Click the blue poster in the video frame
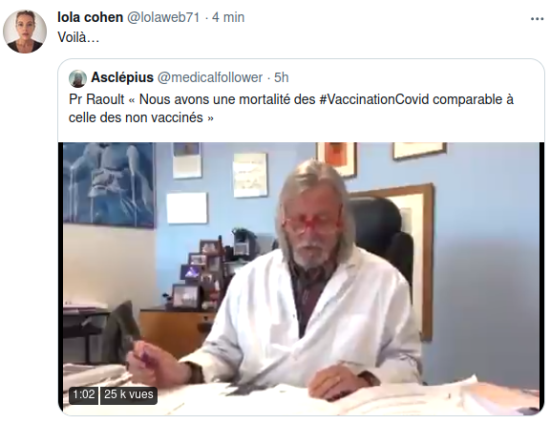 109,185
